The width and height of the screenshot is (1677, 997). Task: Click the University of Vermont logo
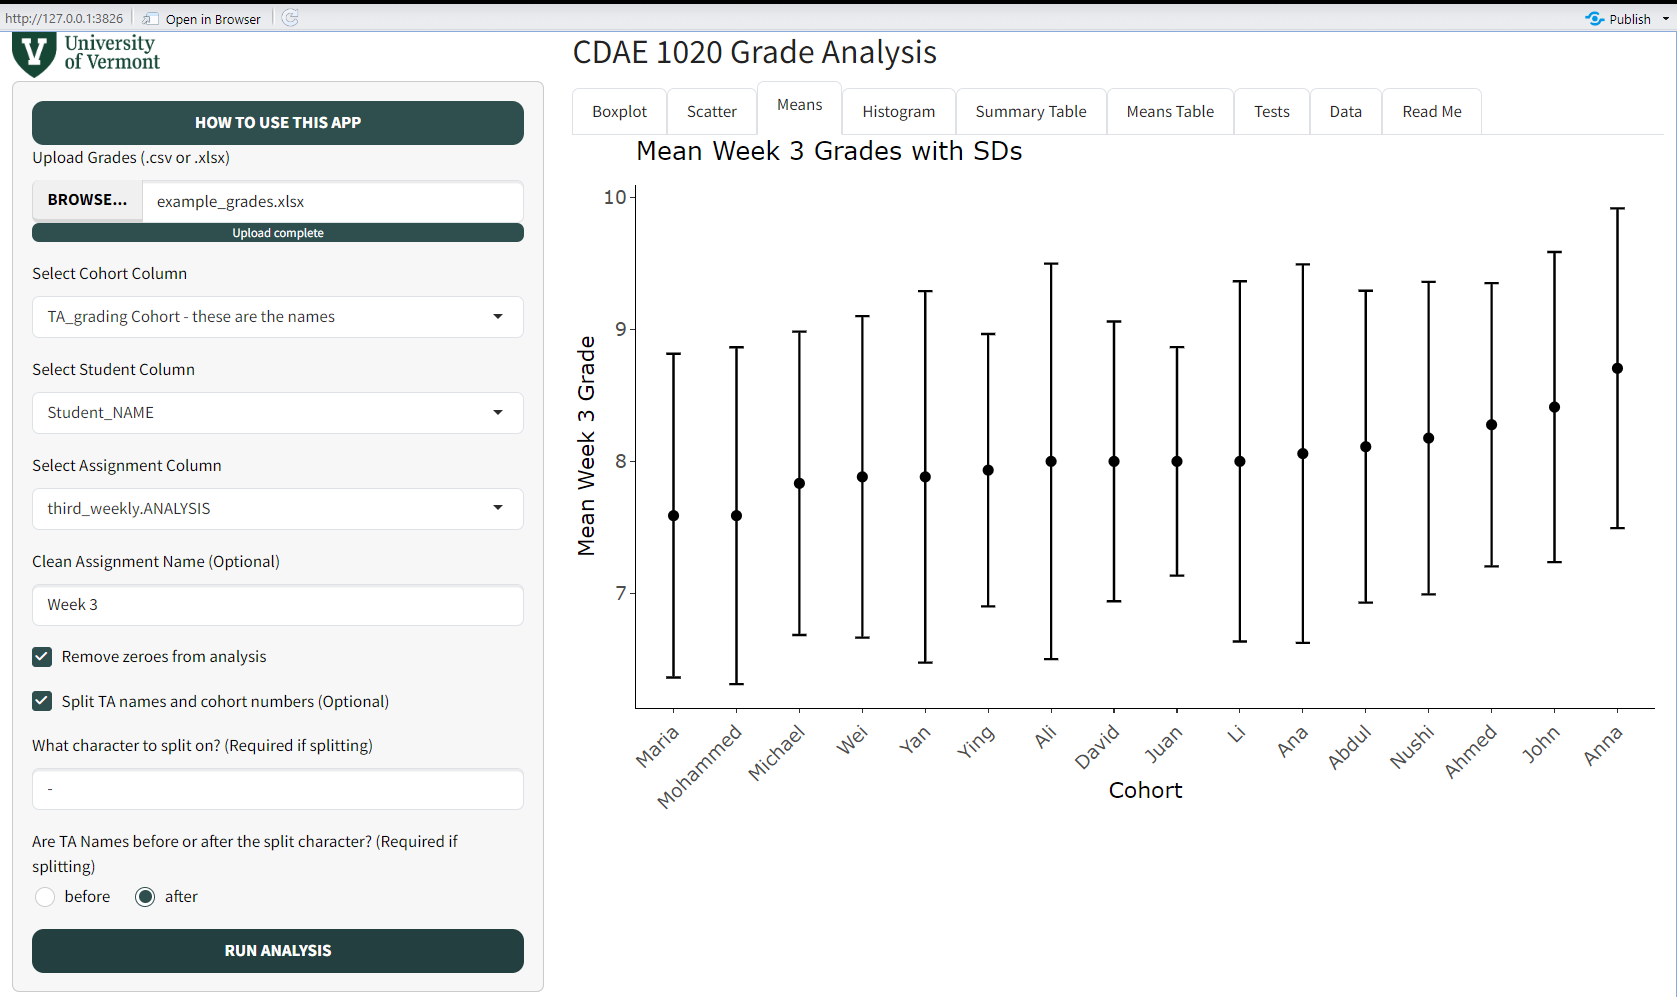coord(86,54)
